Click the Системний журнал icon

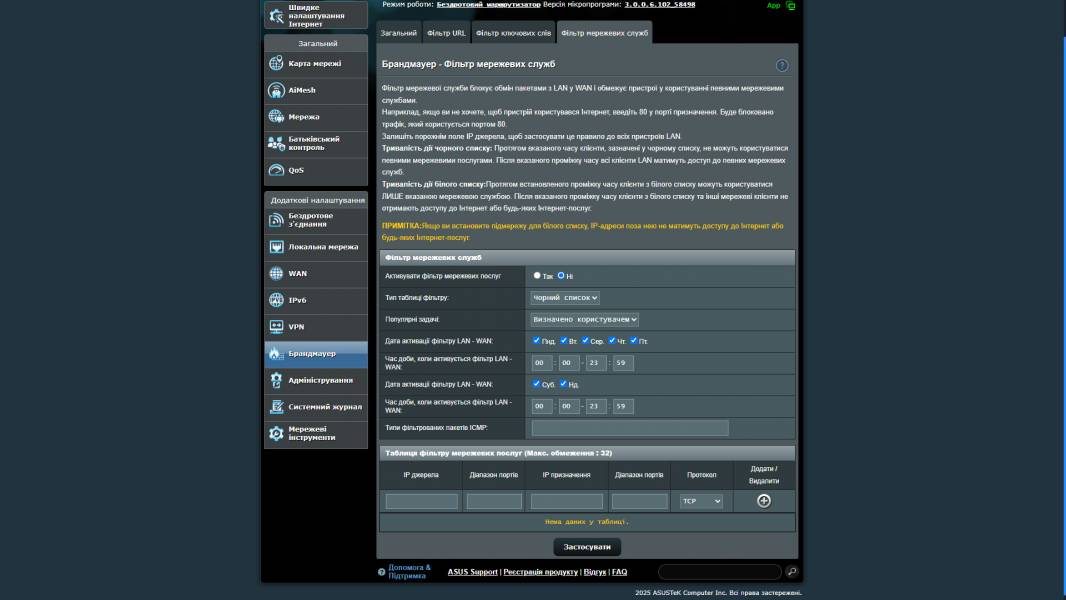276,406
